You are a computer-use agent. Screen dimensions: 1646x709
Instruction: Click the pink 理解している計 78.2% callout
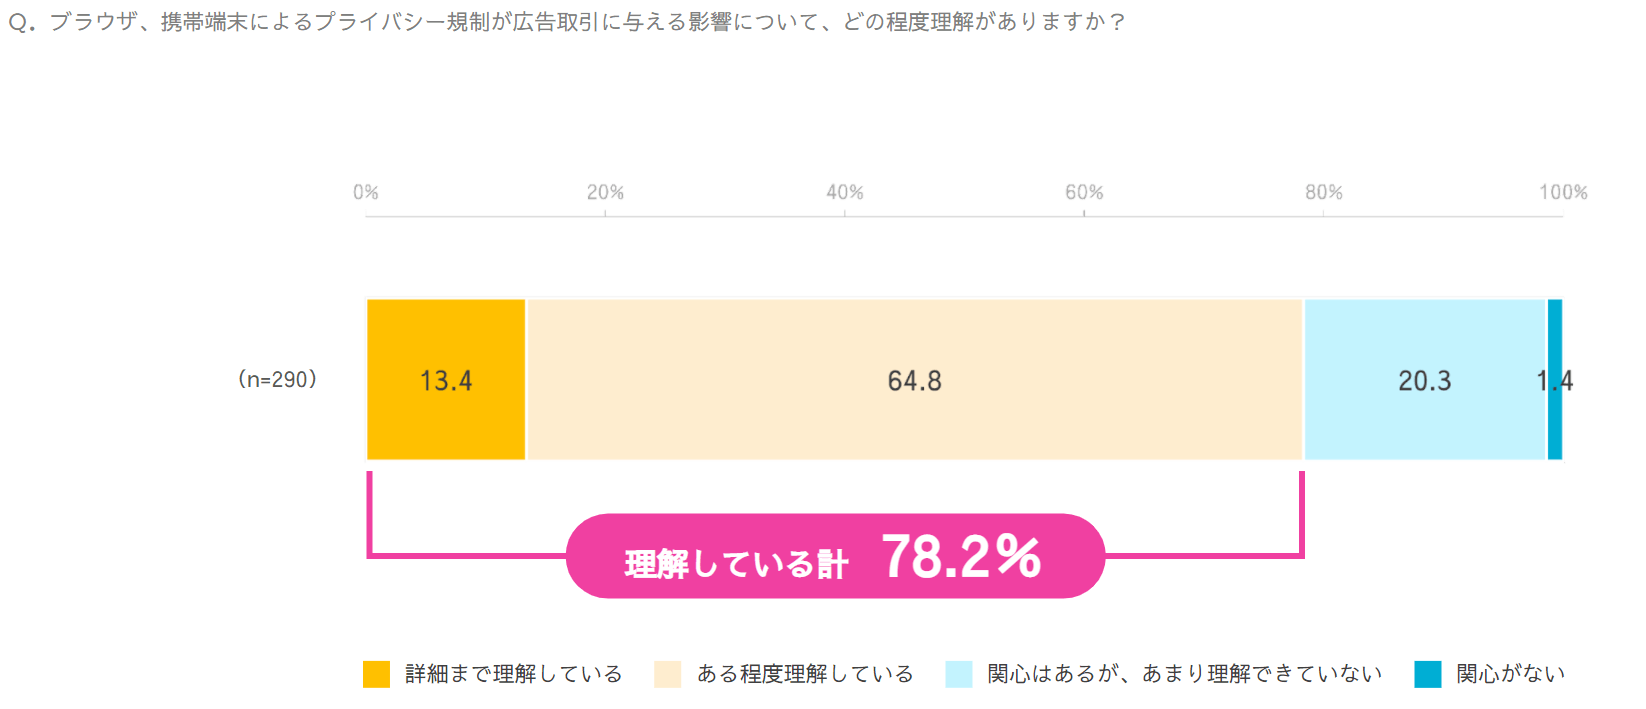pos(835,556)
